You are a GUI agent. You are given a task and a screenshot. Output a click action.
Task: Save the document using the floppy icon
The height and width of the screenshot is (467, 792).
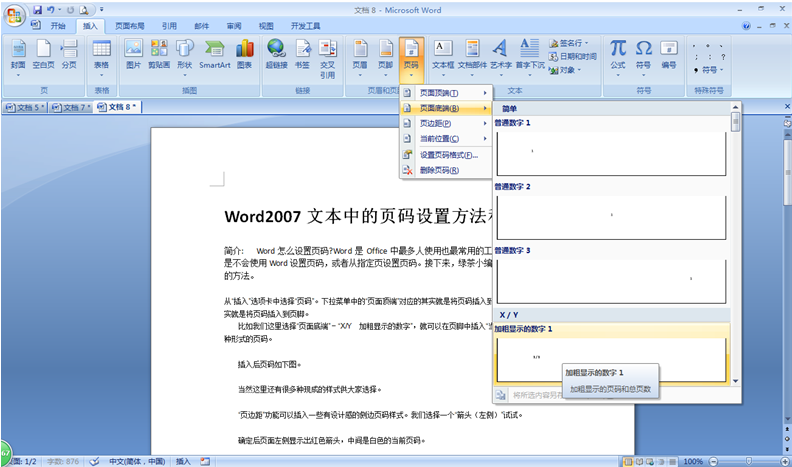37,10
